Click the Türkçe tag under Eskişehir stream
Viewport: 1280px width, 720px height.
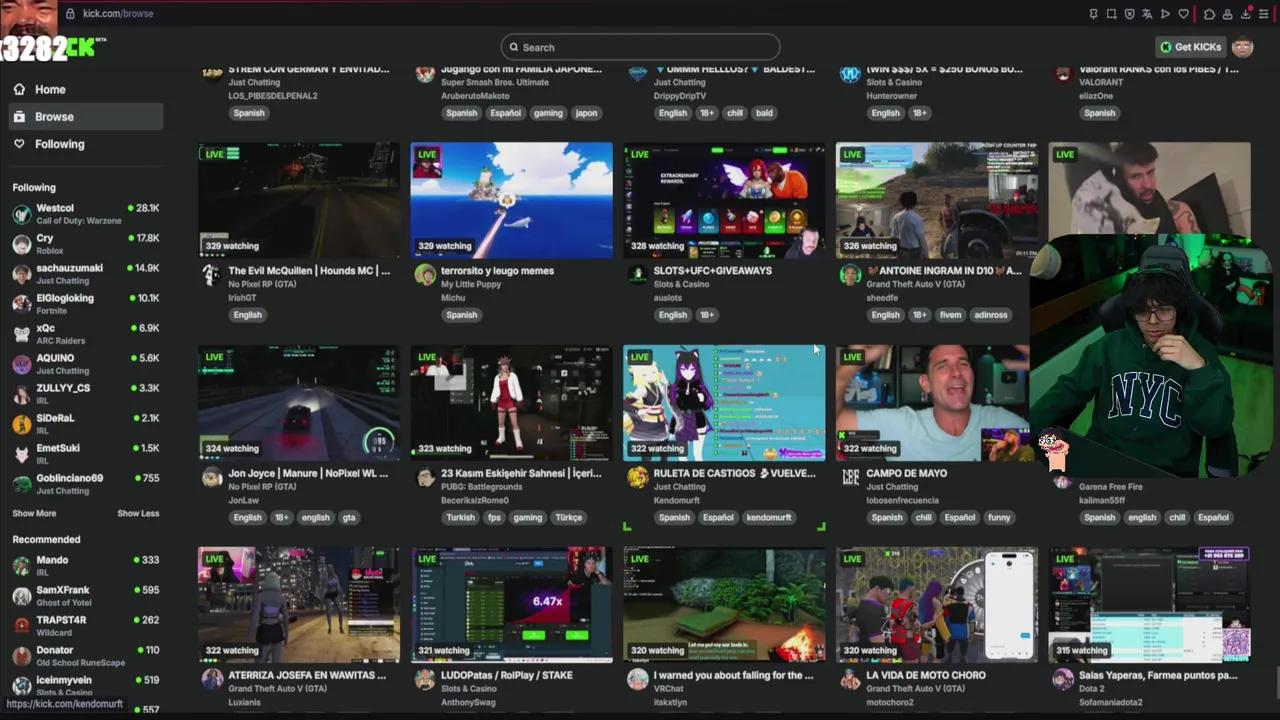(x=569, y=517)
